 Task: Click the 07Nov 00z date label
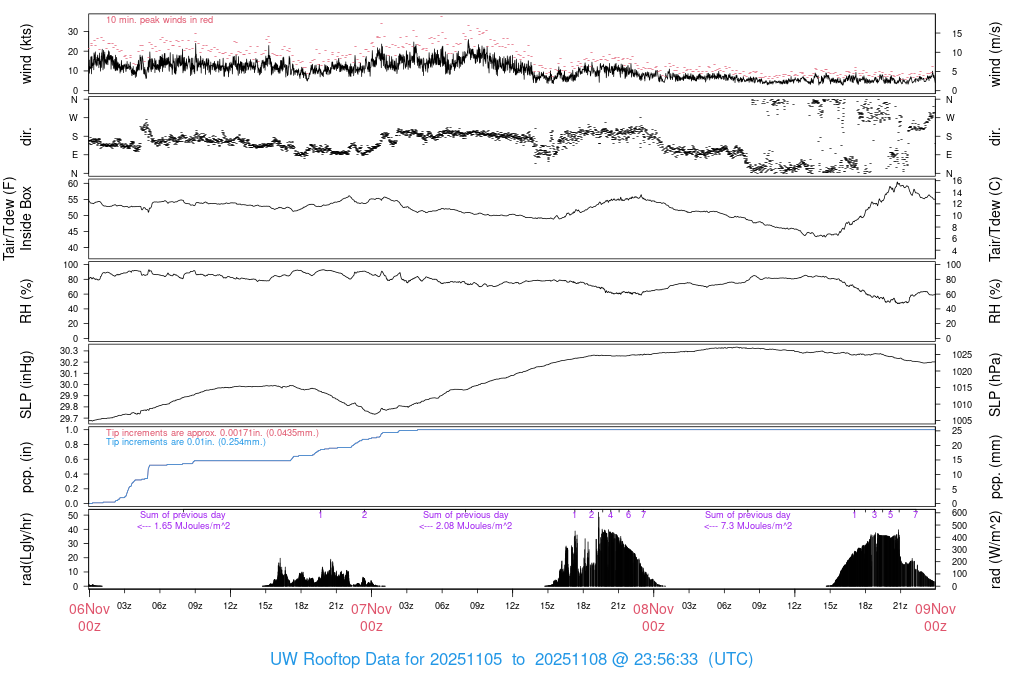tap(371, 617)
